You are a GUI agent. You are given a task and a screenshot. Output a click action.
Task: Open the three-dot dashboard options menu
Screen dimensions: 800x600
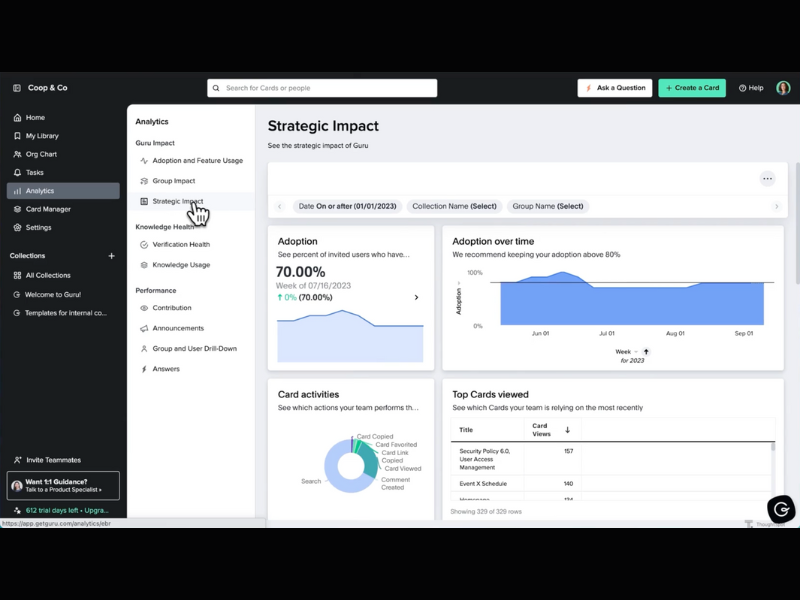tap(767, 179)
